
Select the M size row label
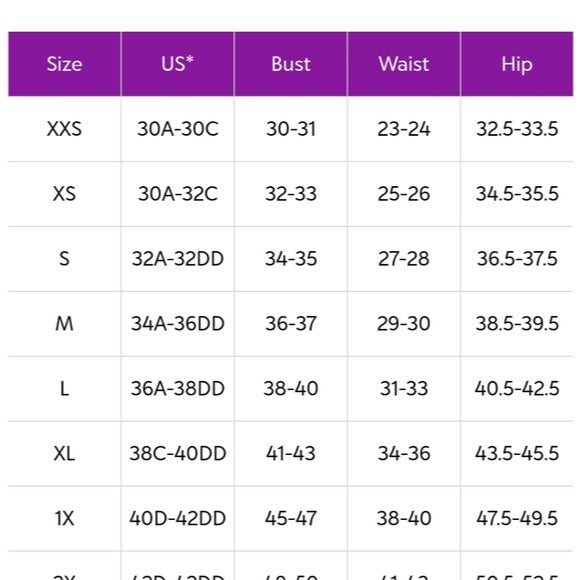tap(64, 324)
